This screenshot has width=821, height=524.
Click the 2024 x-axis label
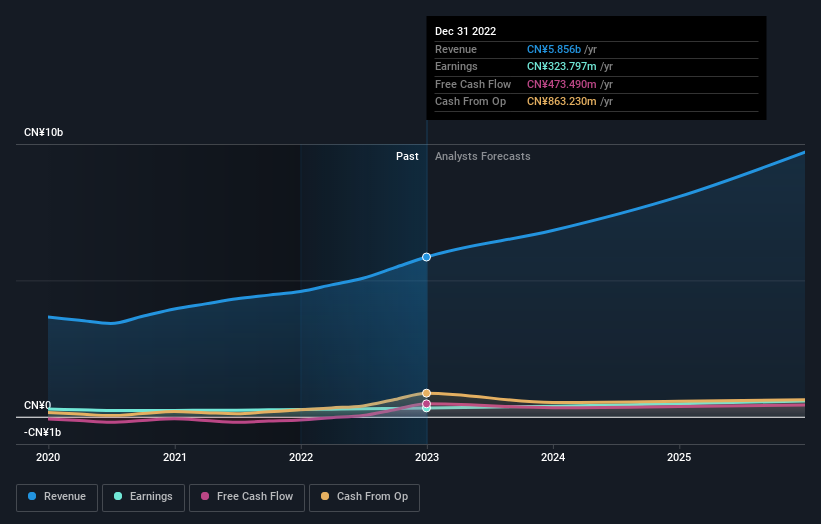pos(553,457)
